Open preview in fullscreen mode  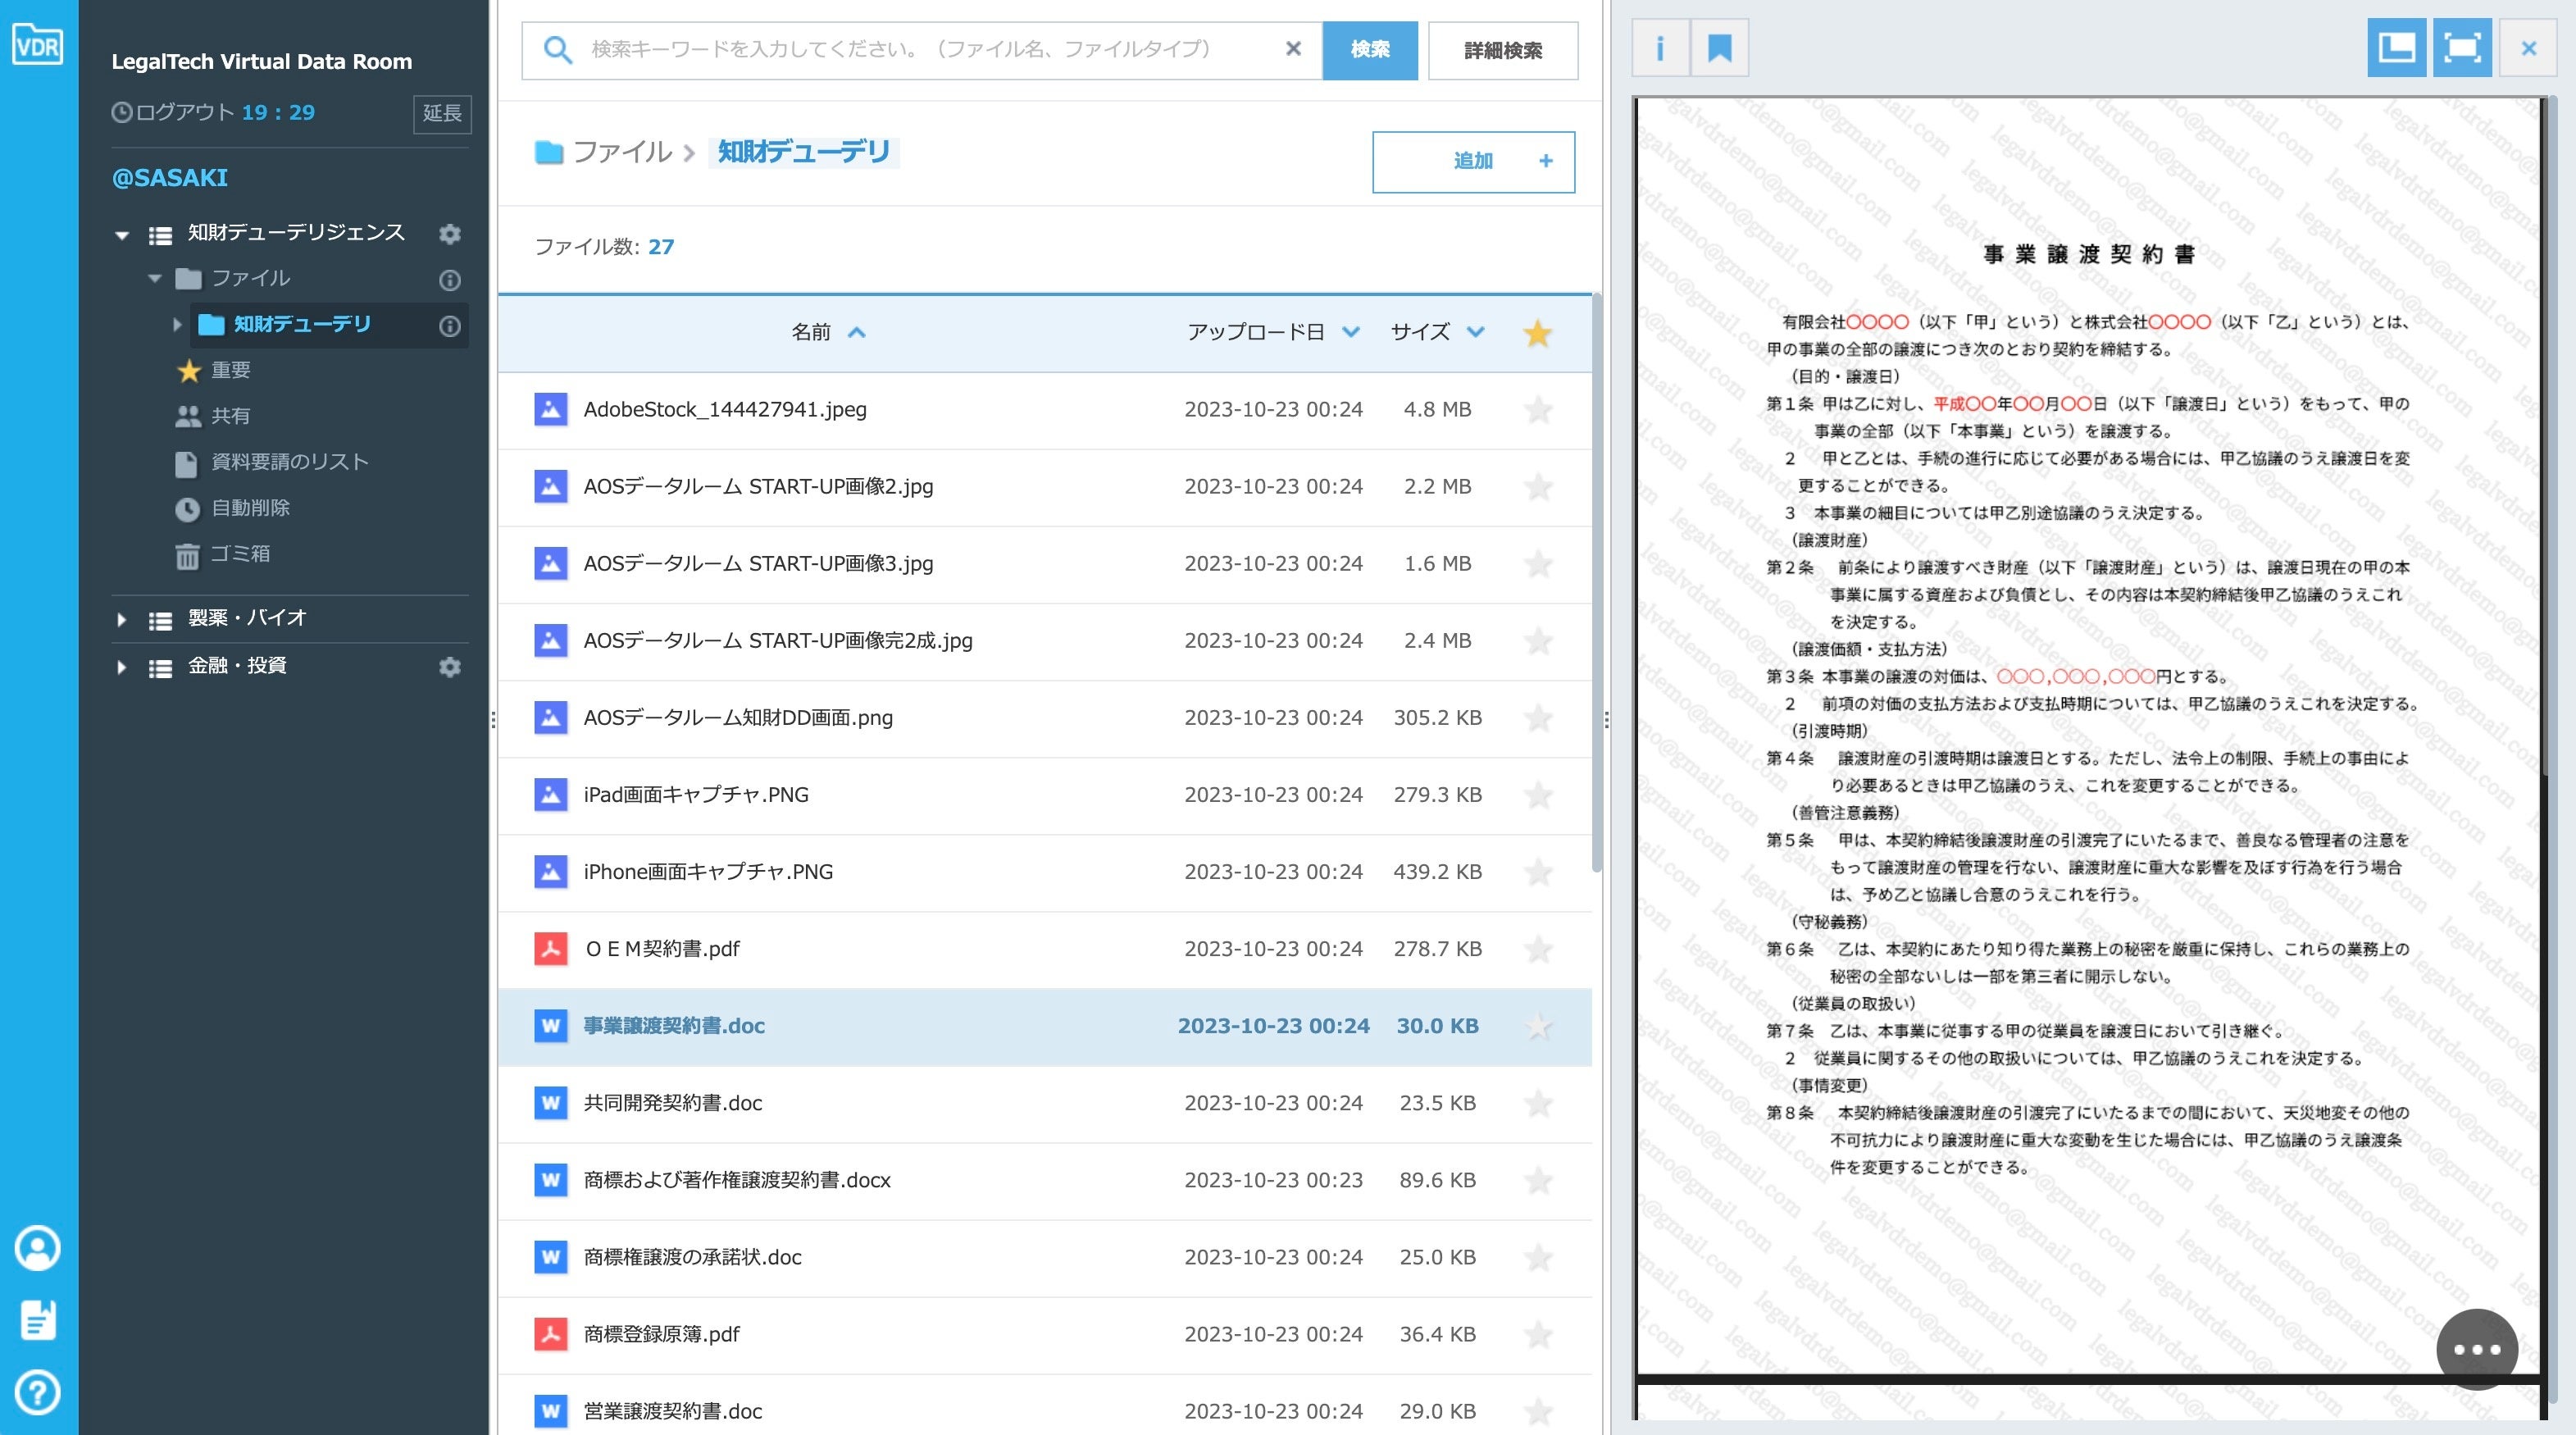click(x=2461, y=48)
